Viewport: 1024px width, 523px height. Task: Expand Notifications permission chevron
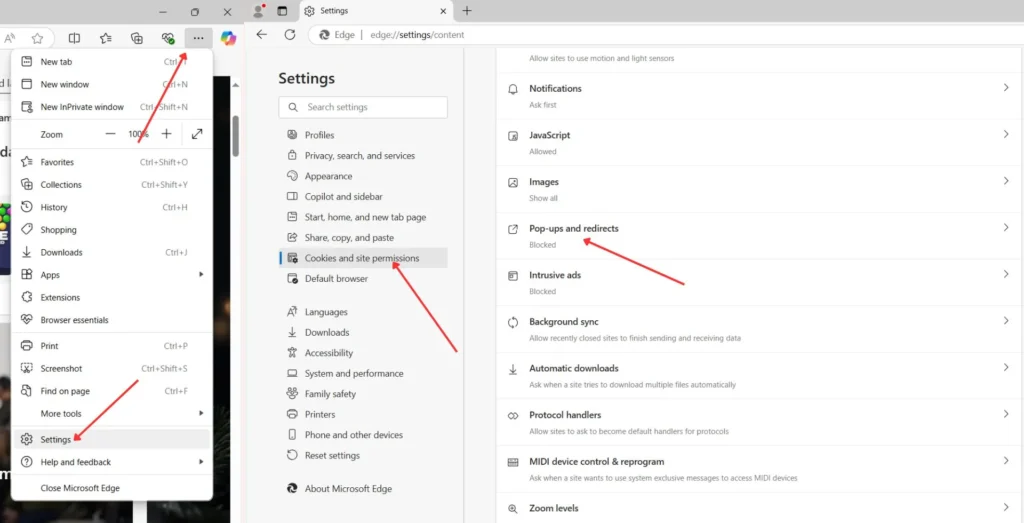click(1006, 87)
